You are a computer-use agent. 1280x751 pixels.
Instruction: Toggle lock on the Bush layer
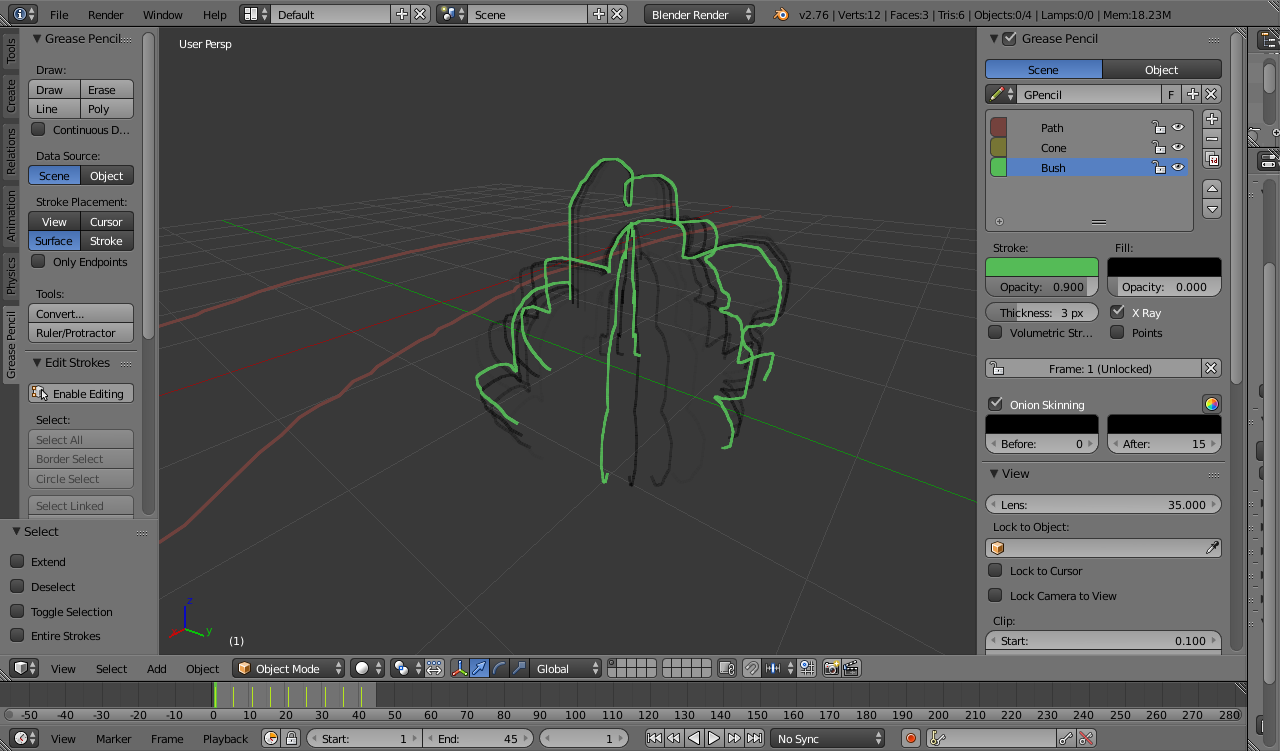(1158, 167)
